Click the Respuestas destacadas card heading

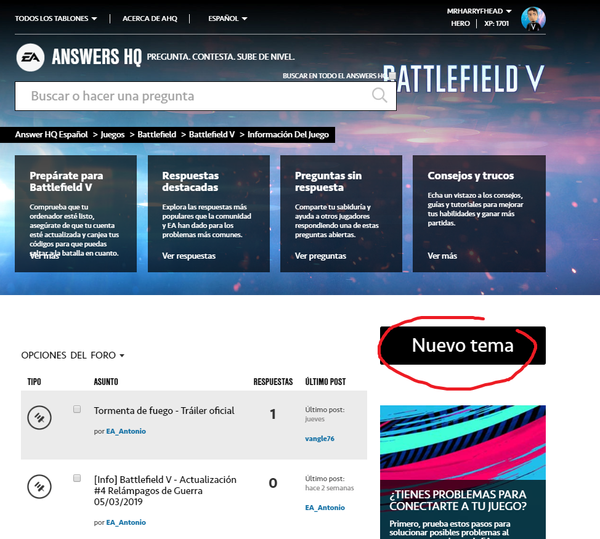point(190,181)
